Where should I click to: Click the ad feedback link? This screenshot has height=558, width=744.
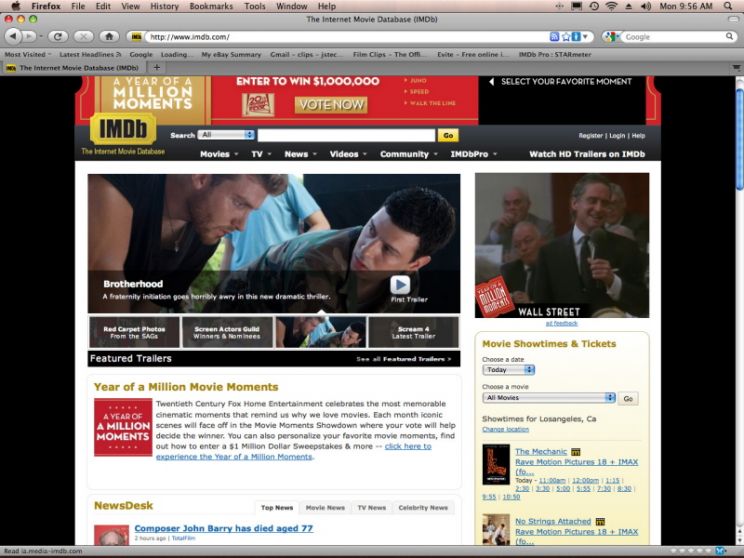(x=561, y=324)
